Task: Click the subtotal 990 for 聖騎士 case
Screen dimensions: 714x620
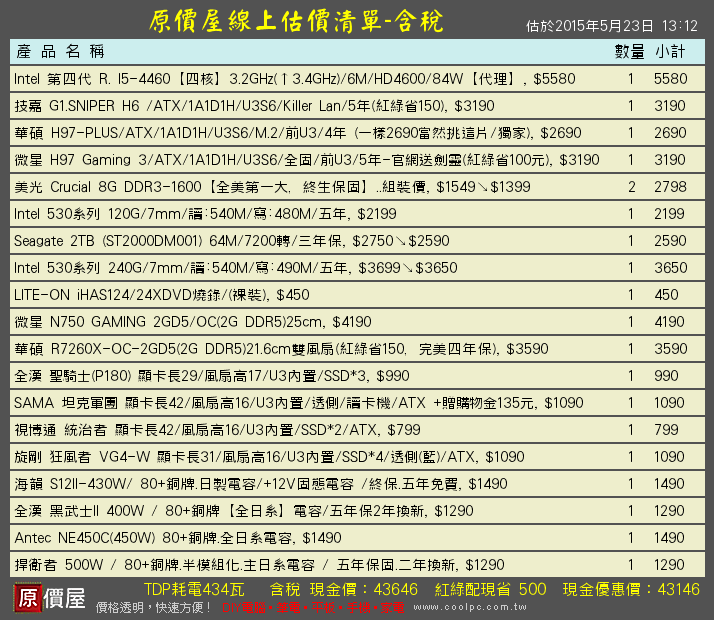Action: 666,376
